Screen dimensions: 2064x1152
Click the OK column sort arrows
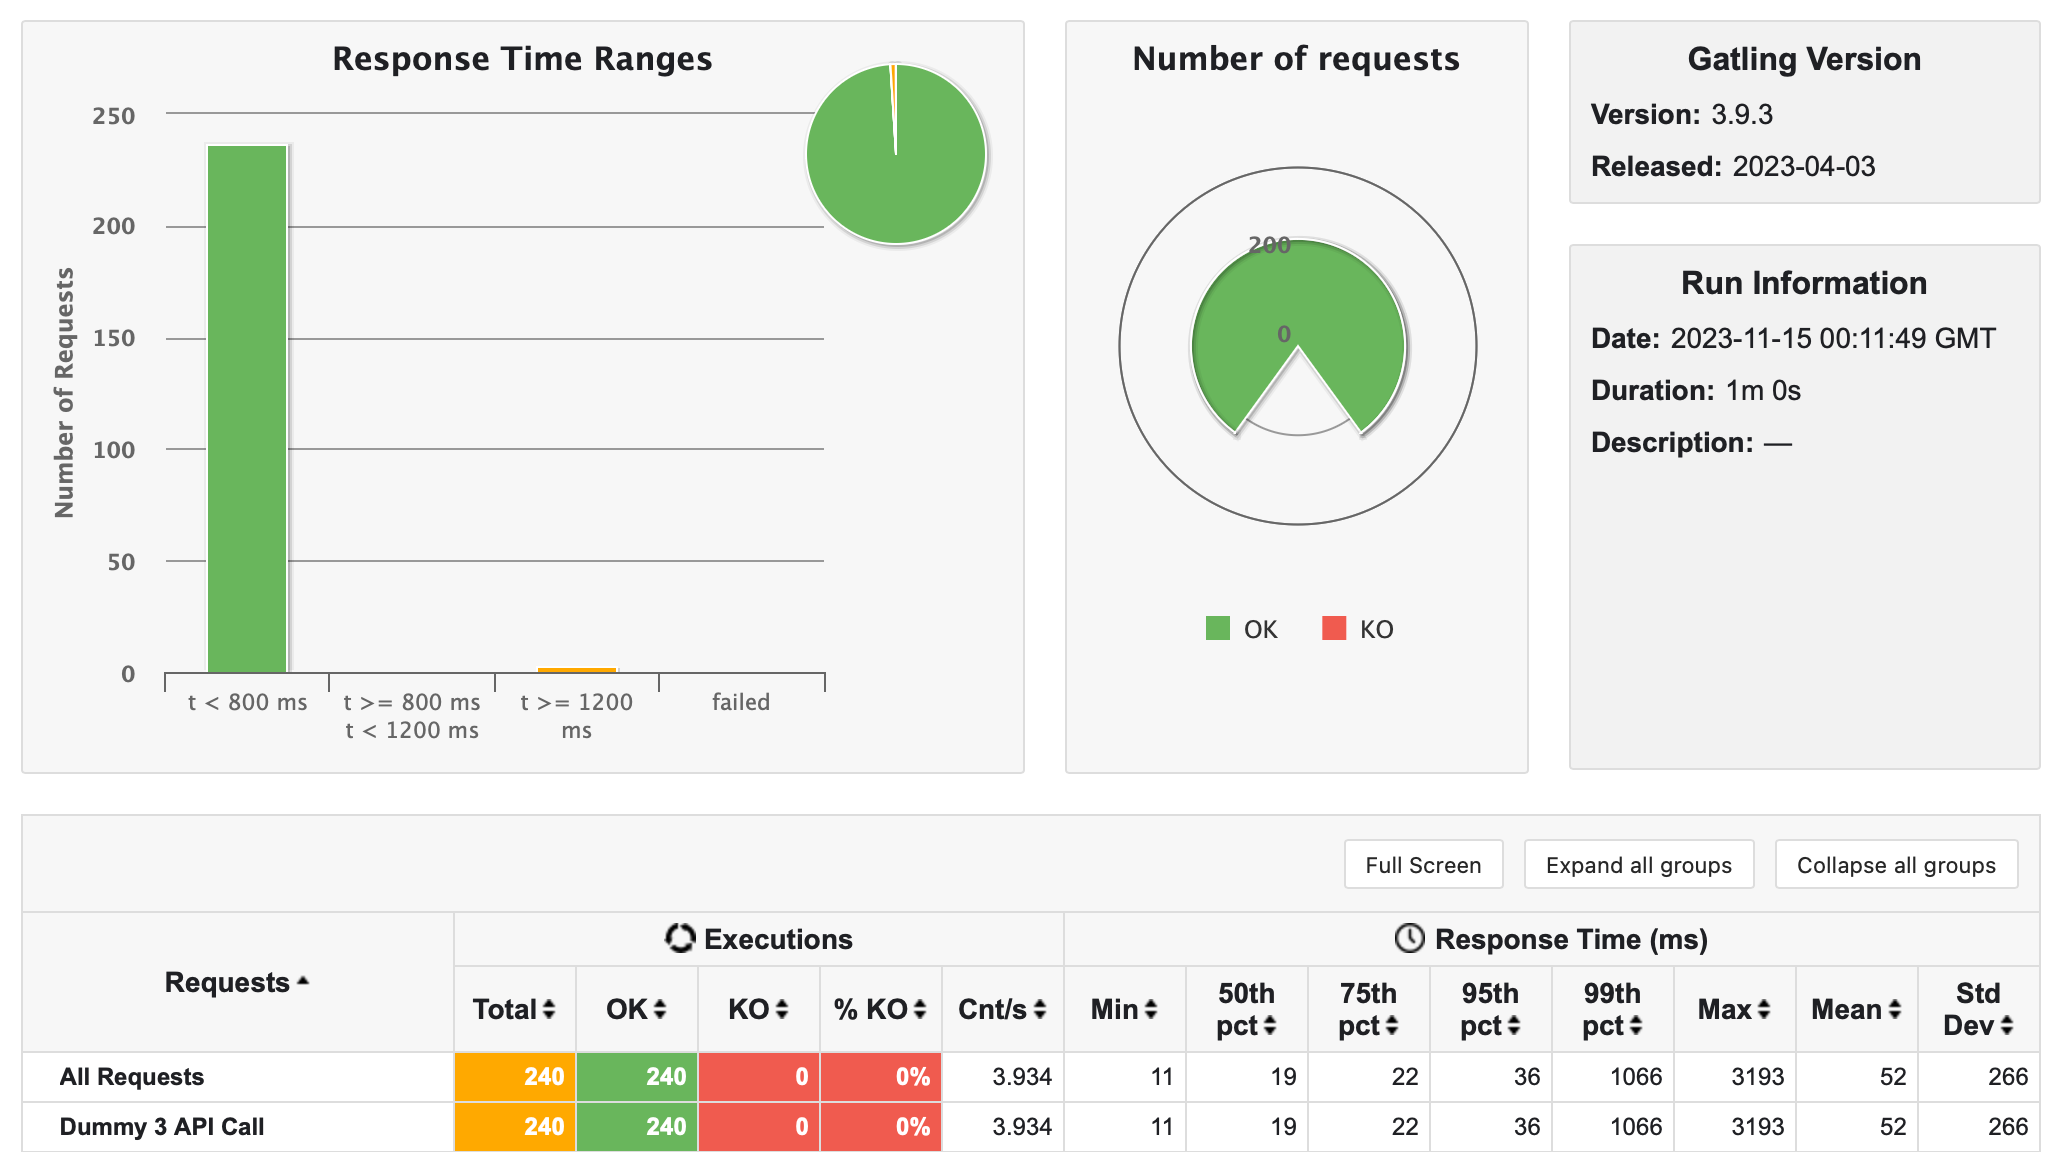(660, 1010)
